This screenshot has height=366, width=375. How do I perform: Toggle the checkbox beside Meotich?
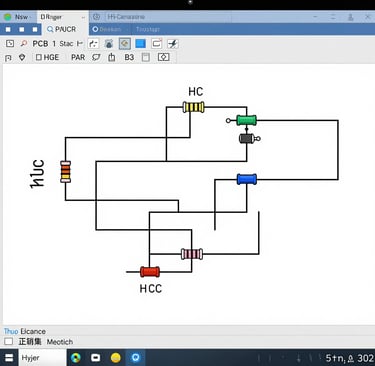[9, 341]
